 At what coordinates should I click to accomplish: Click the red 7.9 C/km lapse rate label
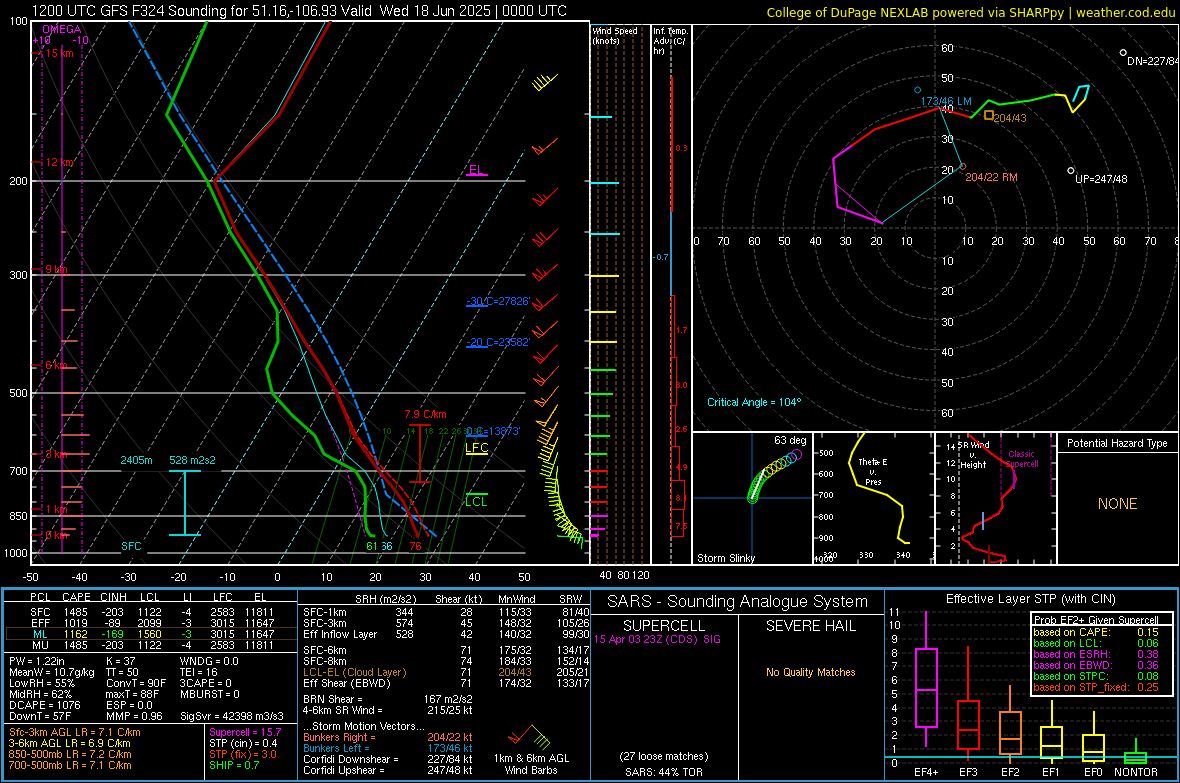coord(425,415)
